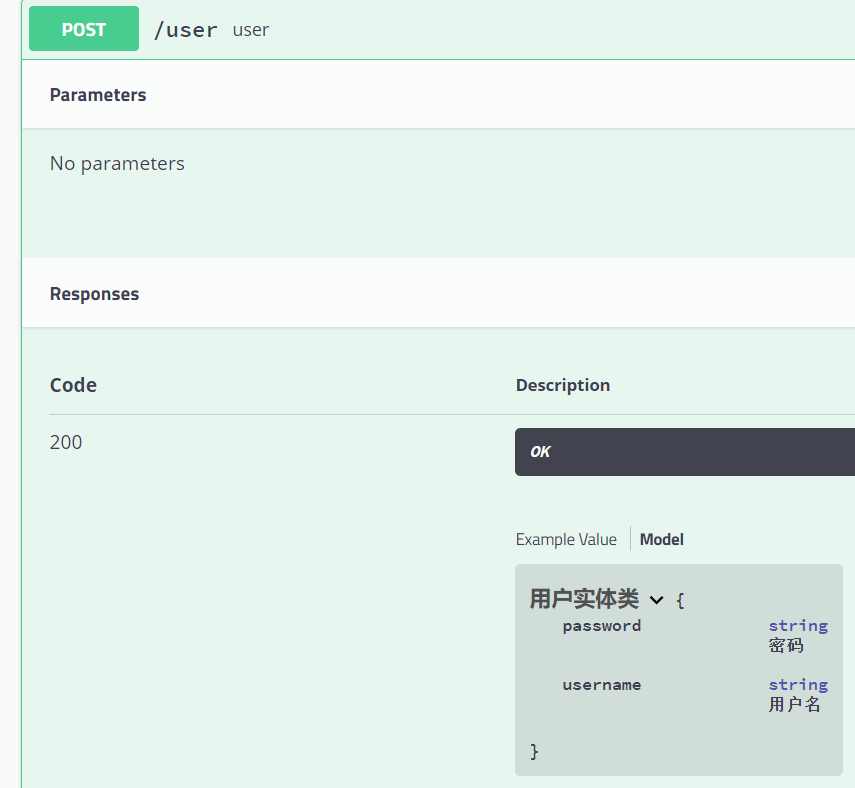Click the /user endpoint path

[186, 30]
